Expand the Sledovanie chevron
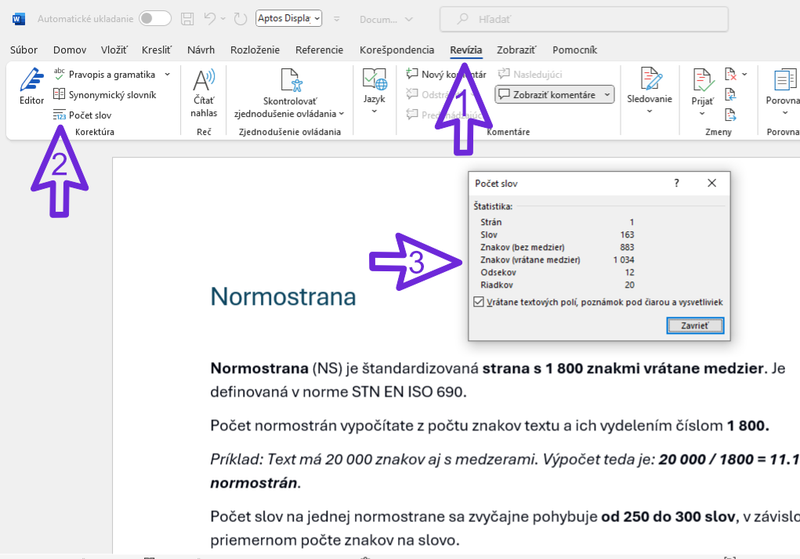The width and height of the screenshot is (800, 559). (x=649, y=111)
